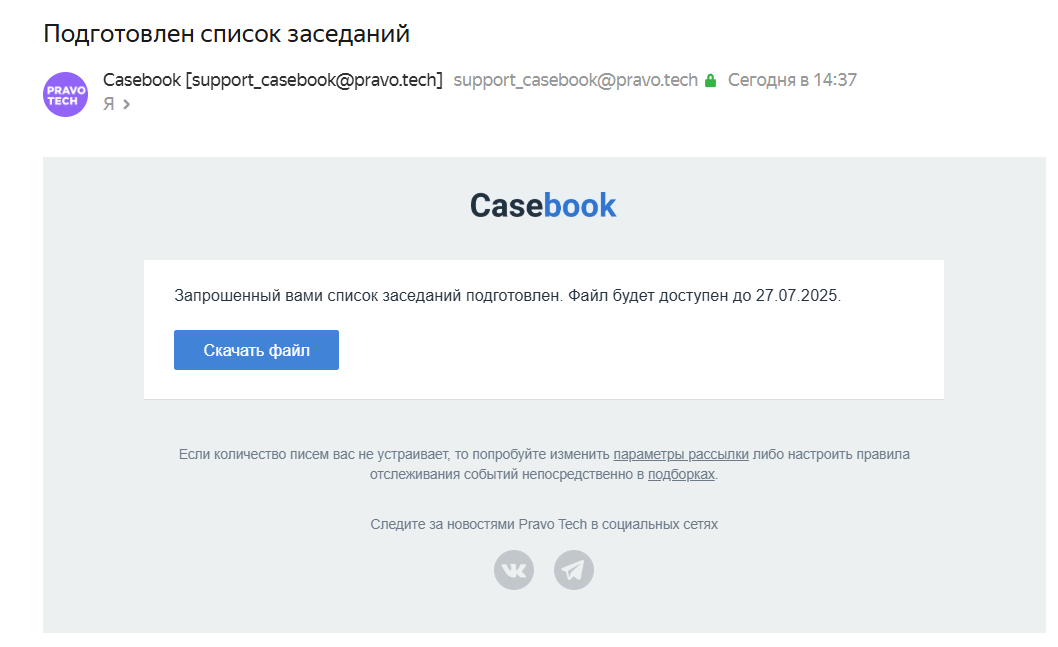Image resolution: width=1058 pixels, height=647 pixels.
Task: Open the подборках link
Action: (x=681, y=474)
